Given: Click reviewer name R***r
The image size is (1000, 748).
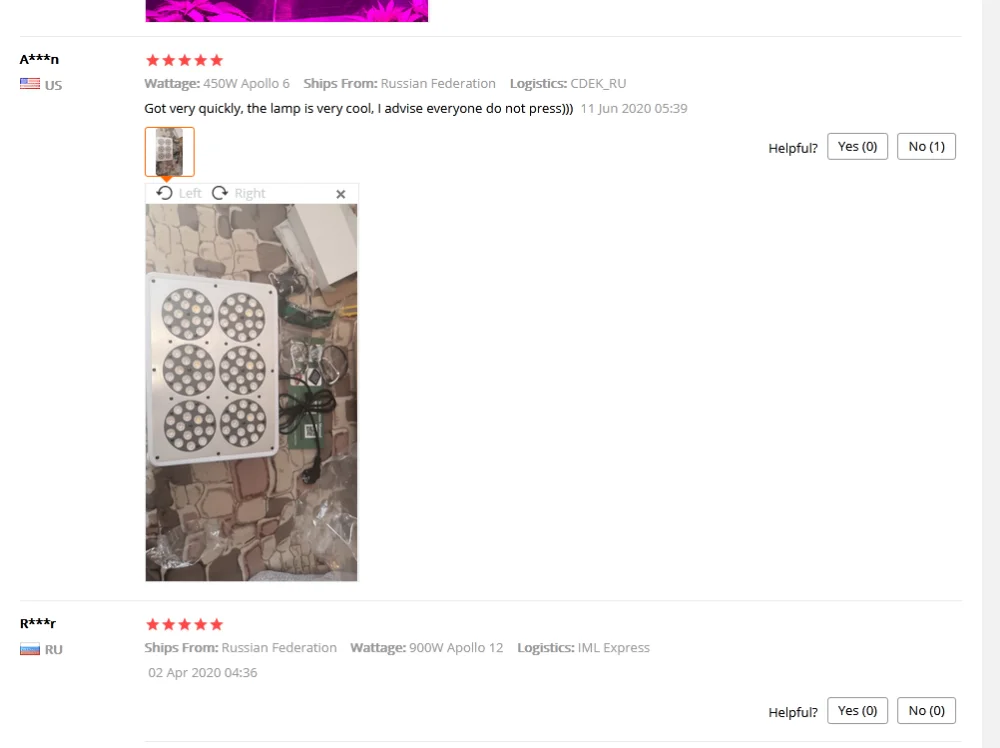Looking at the screenshot, I should [38, 623].
